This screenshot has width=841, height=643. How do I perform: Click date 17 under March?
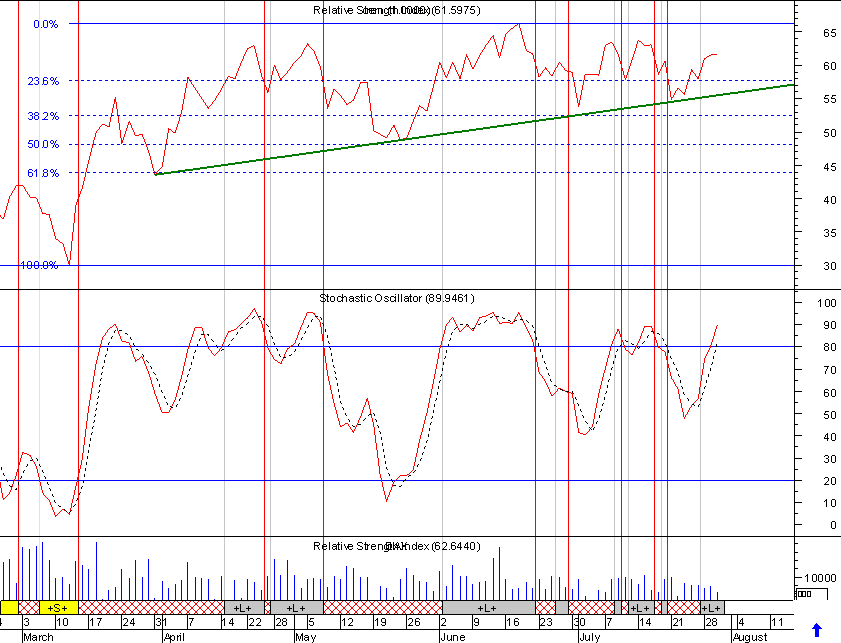click(95, 622)
